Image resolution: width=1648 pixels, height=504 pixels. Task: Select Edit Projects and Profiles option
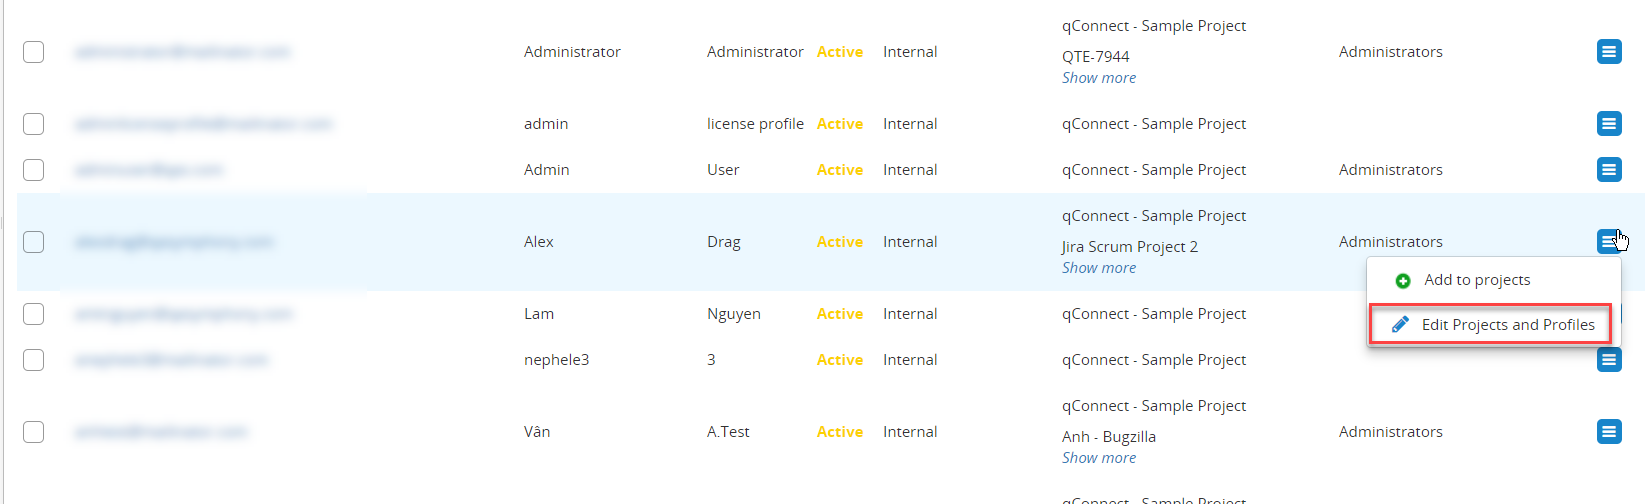click(x=1507, y=325)
